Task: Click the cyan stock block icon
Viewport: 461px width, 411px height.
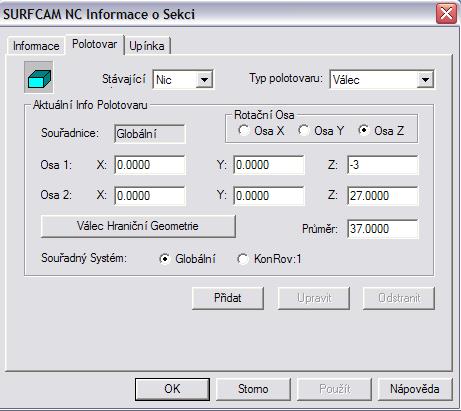Action: [x=39, y=77]
